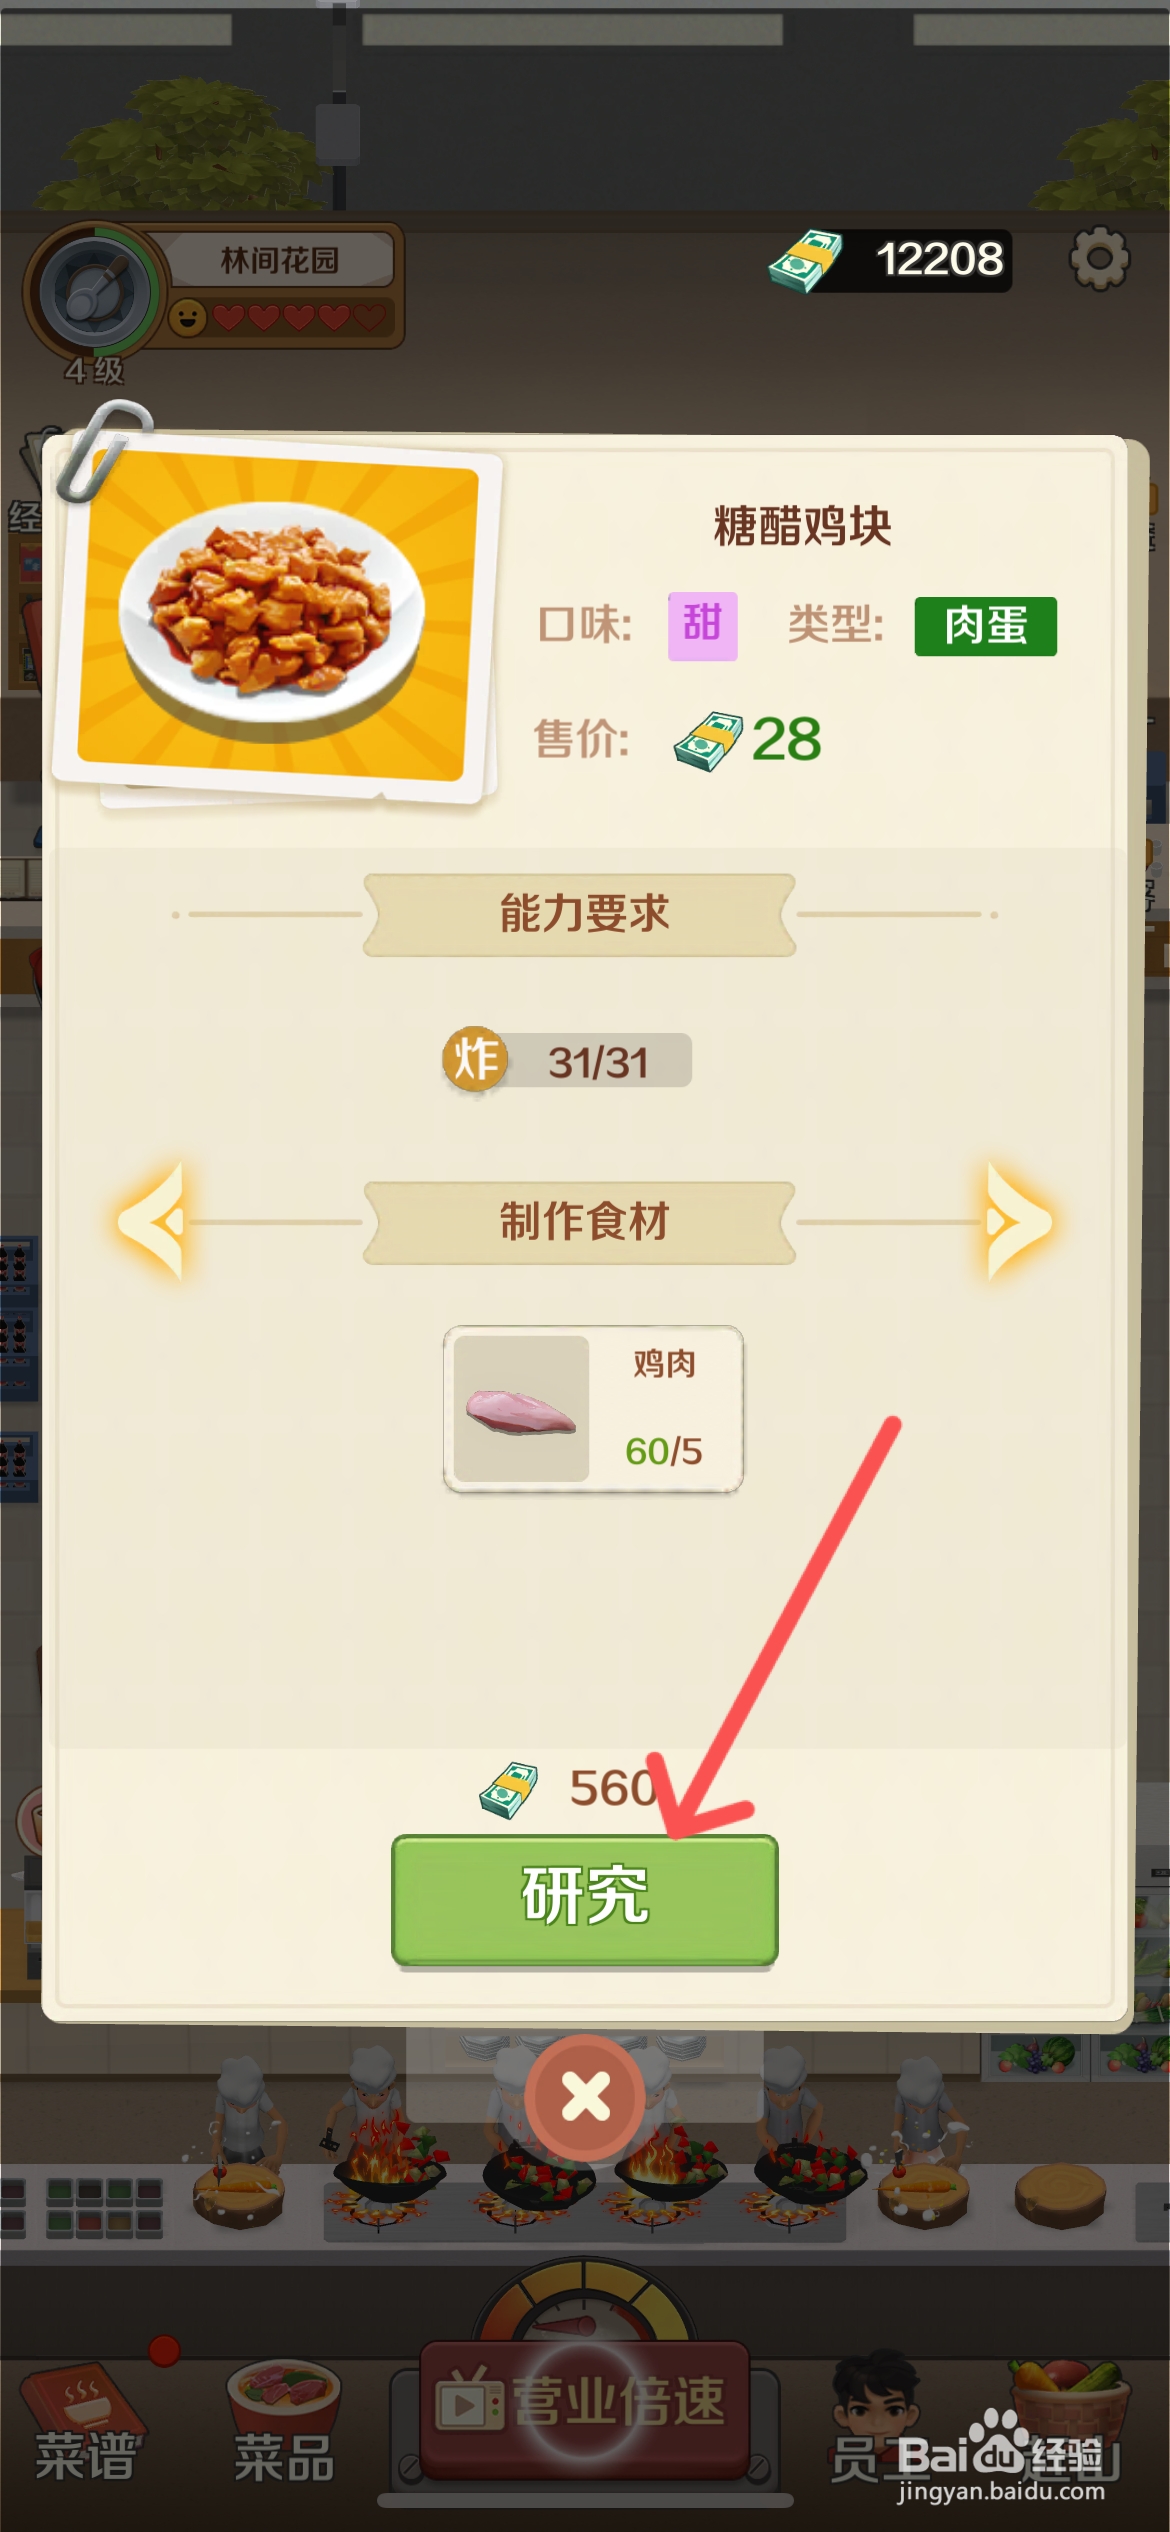Tap the green 肉蛋 type tag

985,626
